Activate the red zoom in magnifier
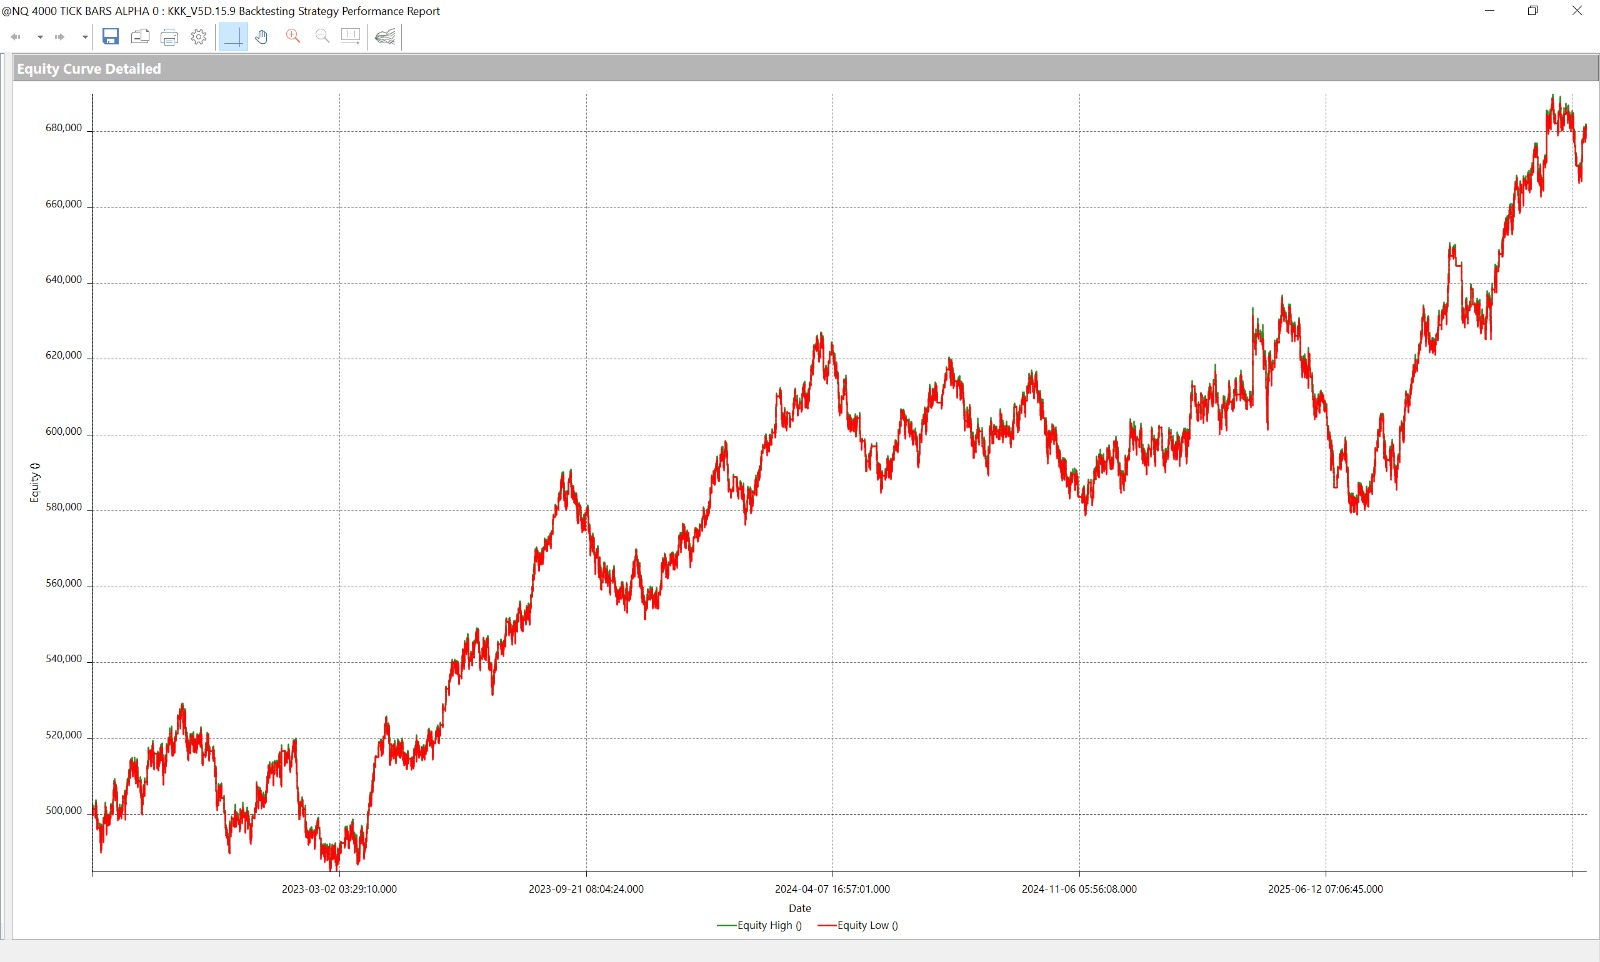 (293, 37)
